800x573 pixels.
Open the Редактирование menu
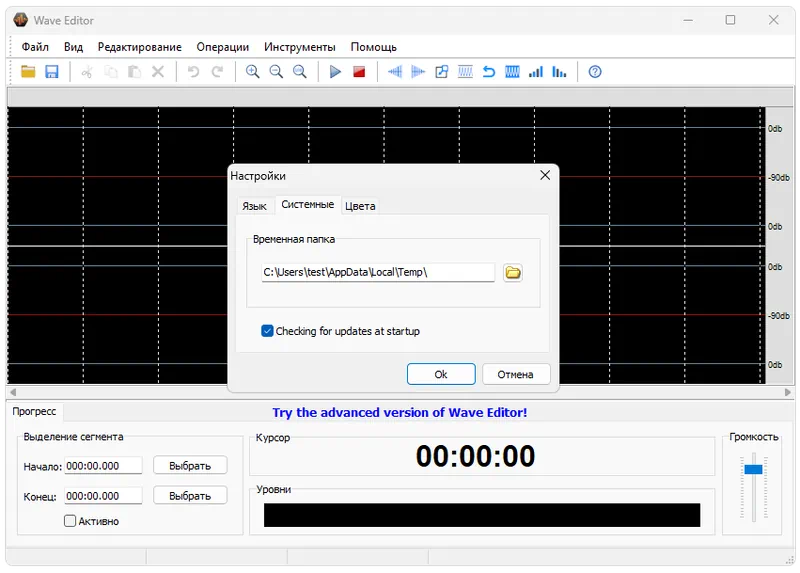(139, 47)
